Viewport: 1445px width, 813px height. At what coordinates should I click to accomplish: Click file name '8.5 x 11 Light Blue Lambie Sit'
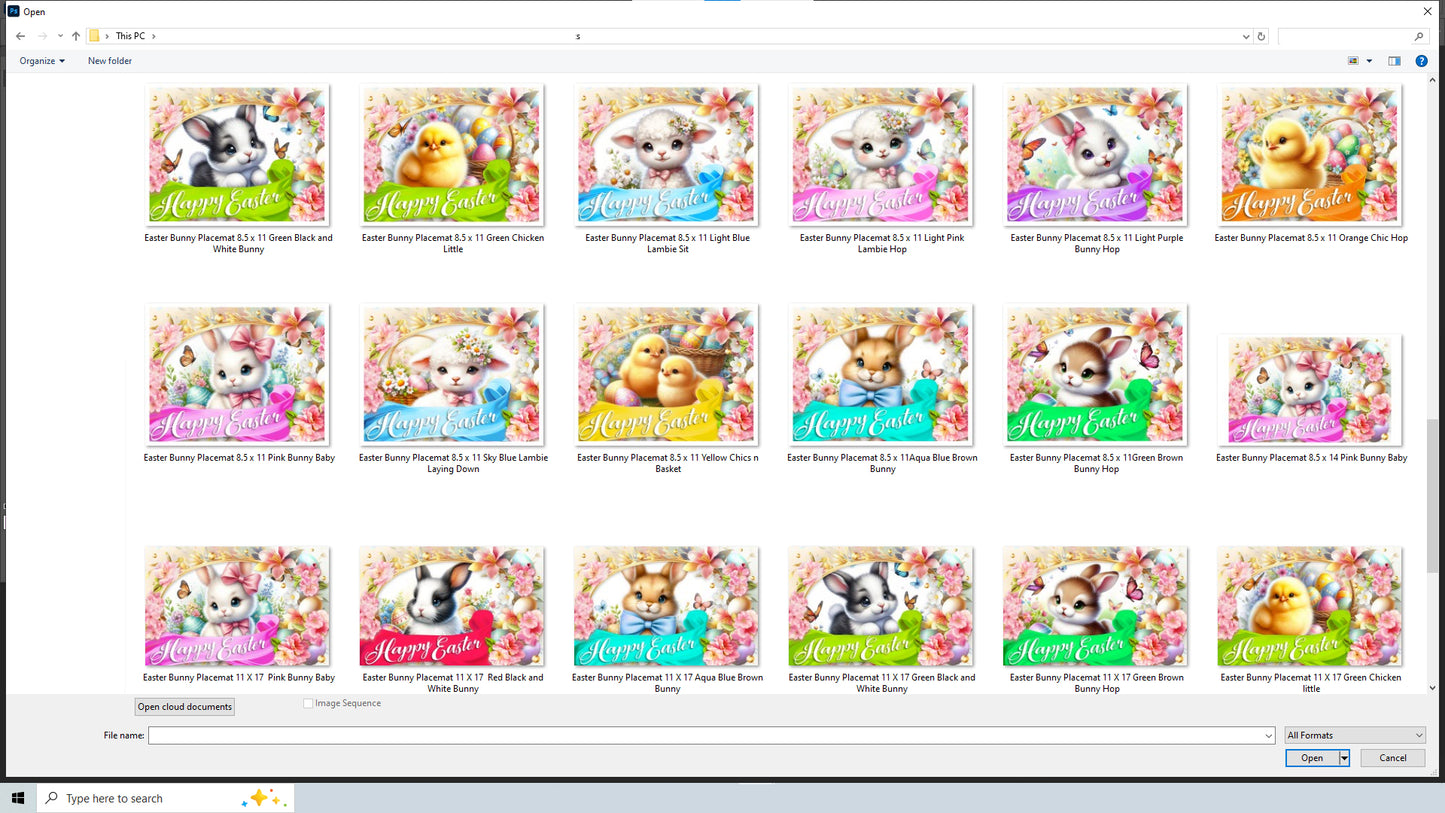pyautogui.click(x=668, y=243)
